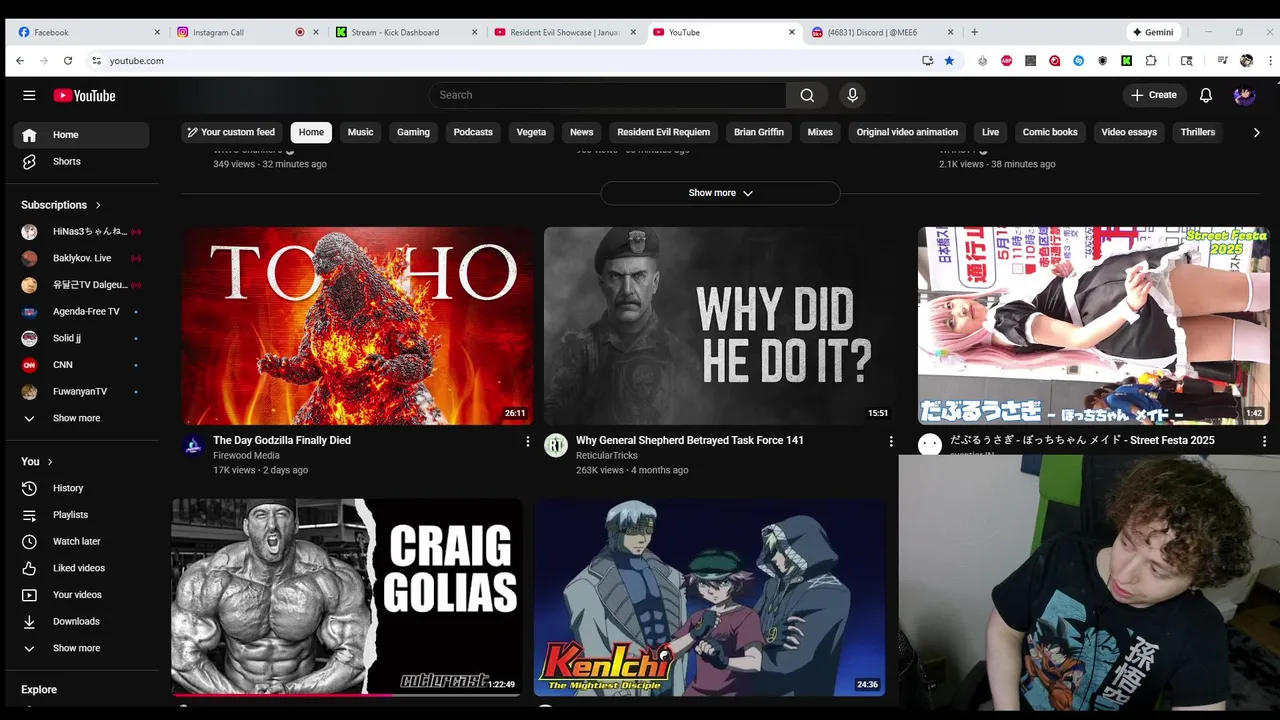Screen dimensions: 1280x720
Task: Open Liked videos in the sidebar
Action: click(x=80, y=568)
